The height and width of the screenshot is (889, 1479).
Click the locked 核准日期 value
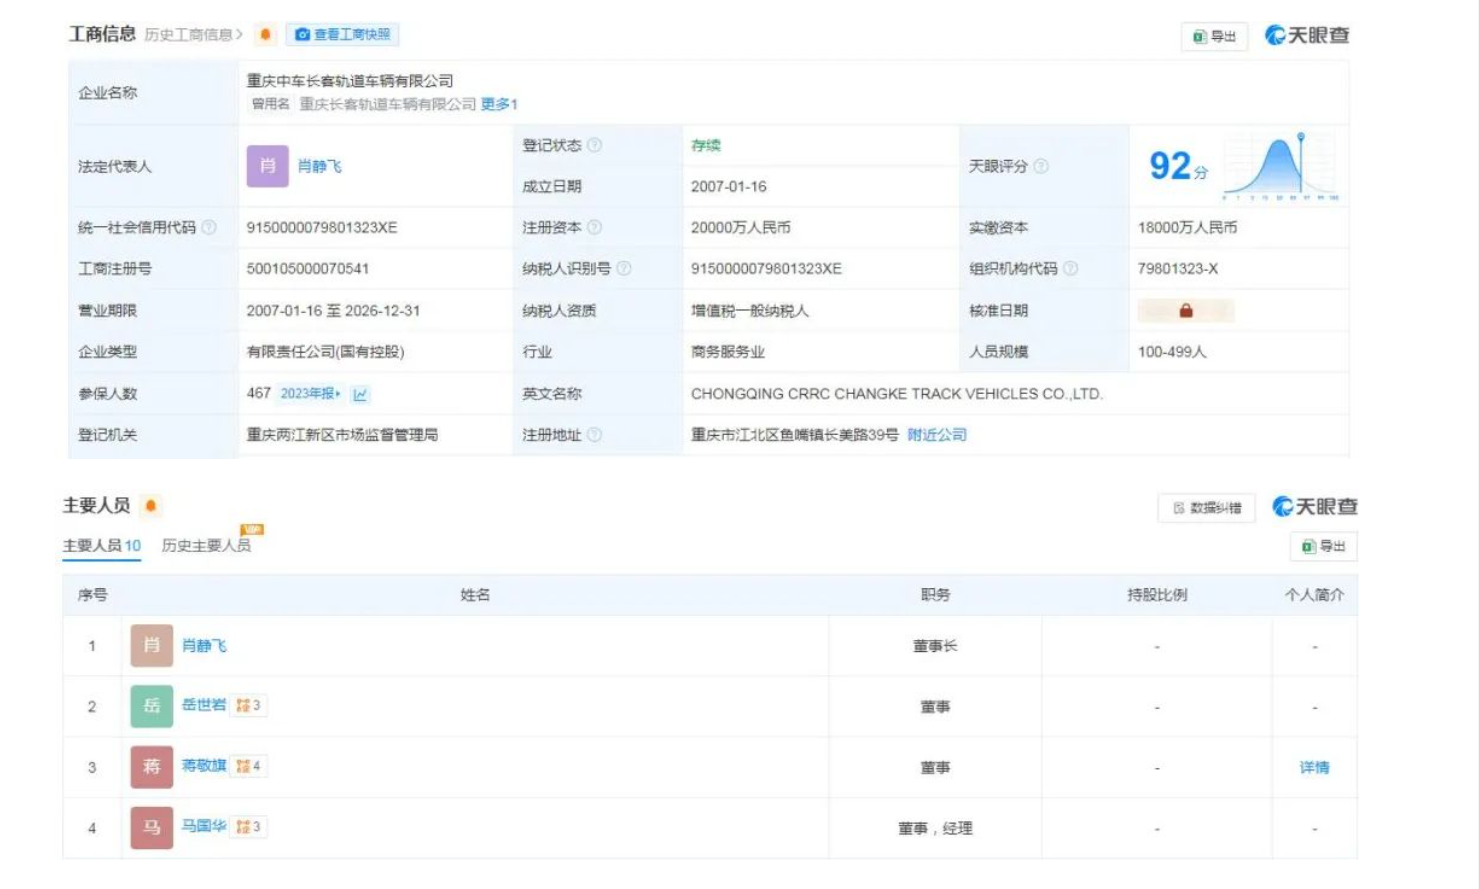point(1185,311)
